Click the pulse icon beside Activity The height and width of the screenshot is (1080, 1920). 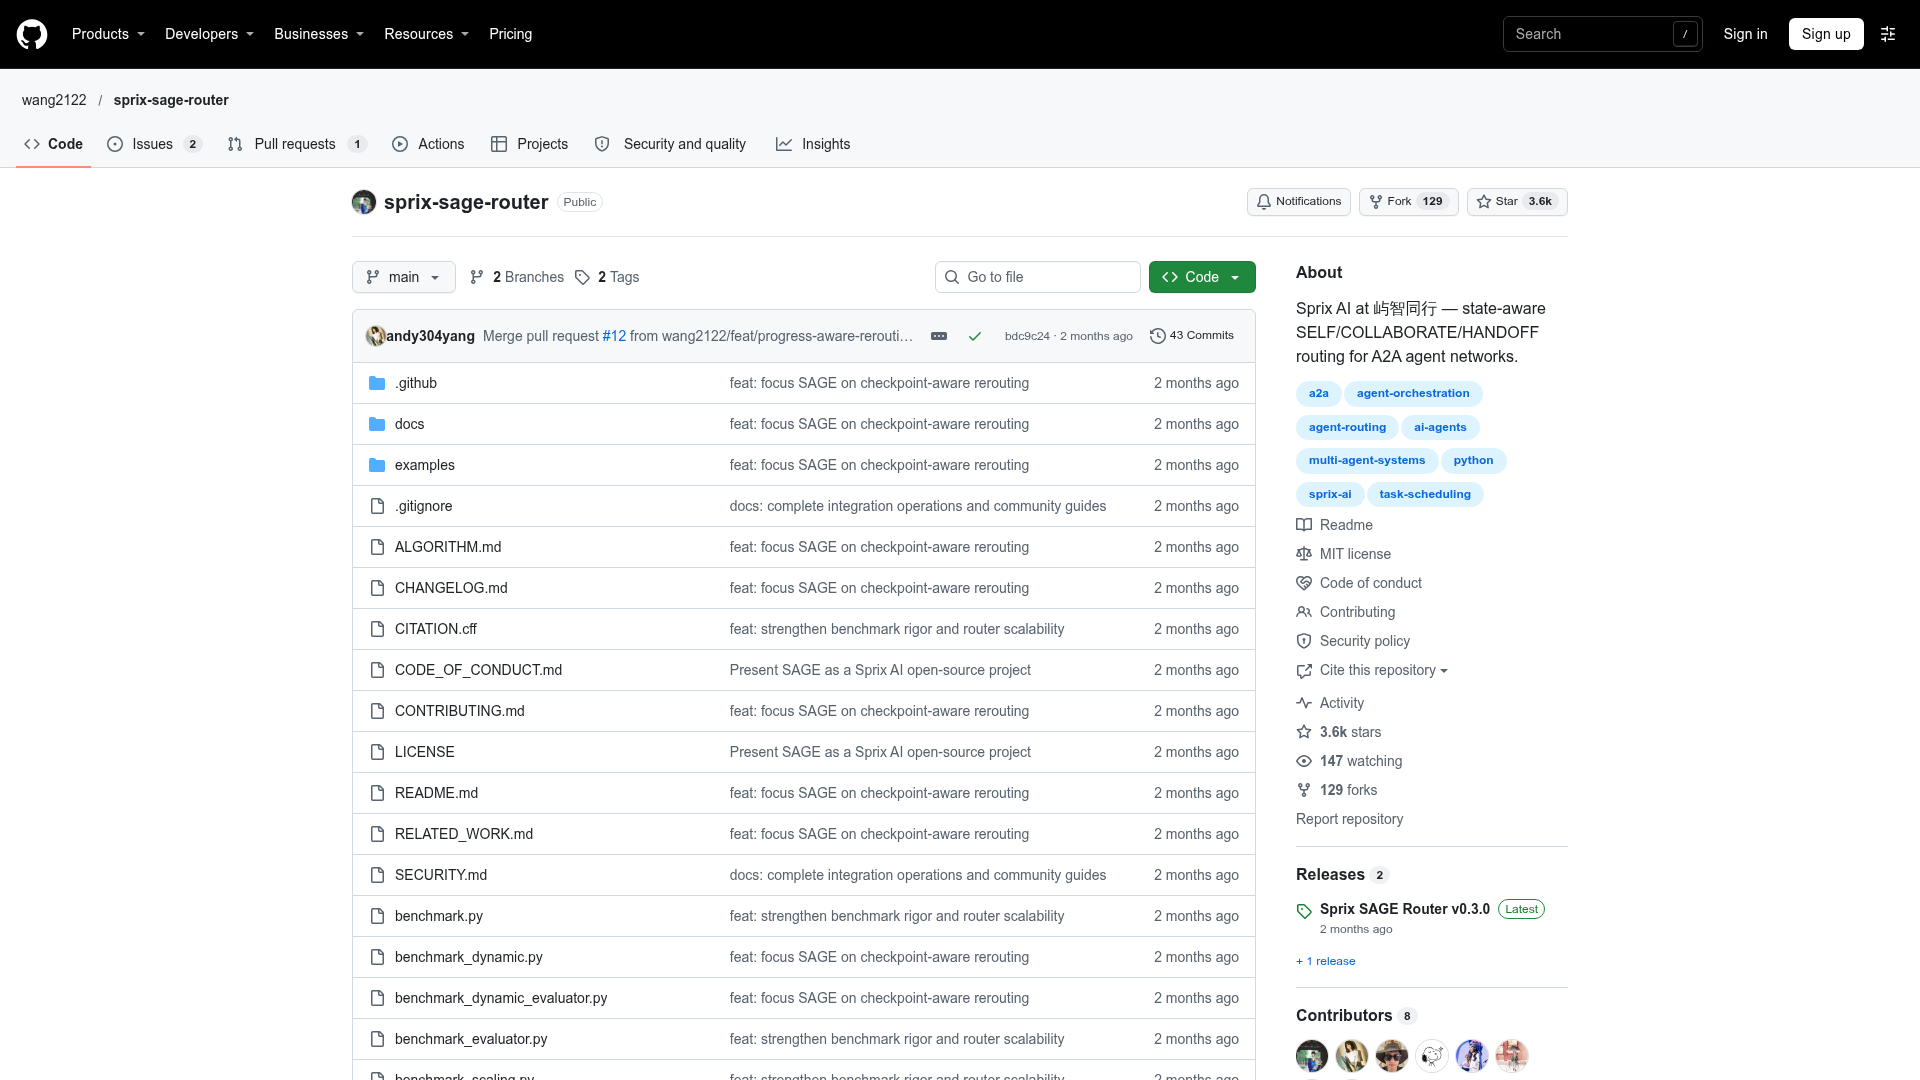pos(1304,703)
